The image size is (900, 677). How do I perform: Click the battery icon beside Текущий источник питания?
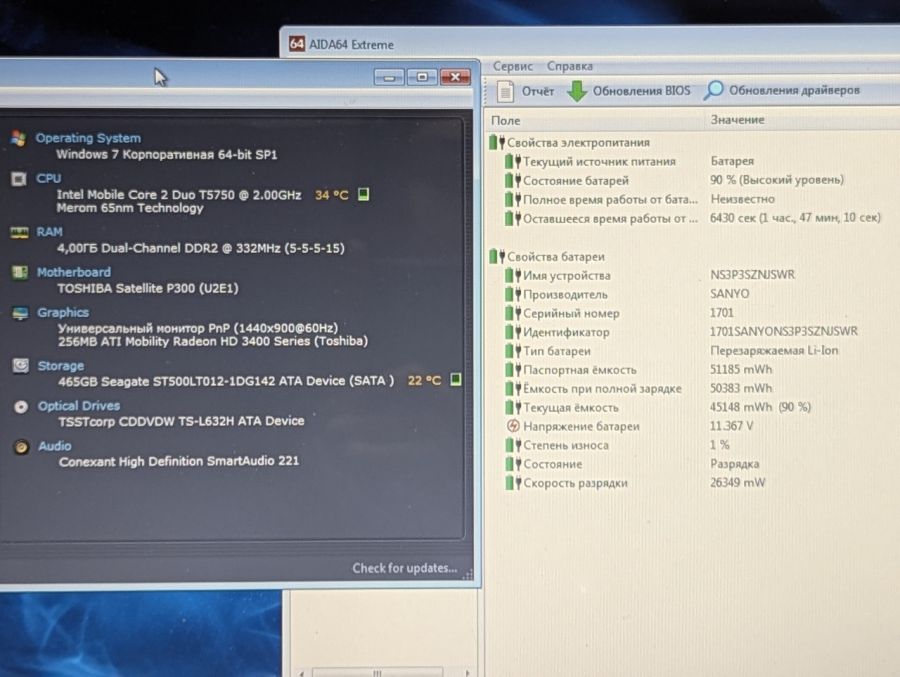[513, 161]
